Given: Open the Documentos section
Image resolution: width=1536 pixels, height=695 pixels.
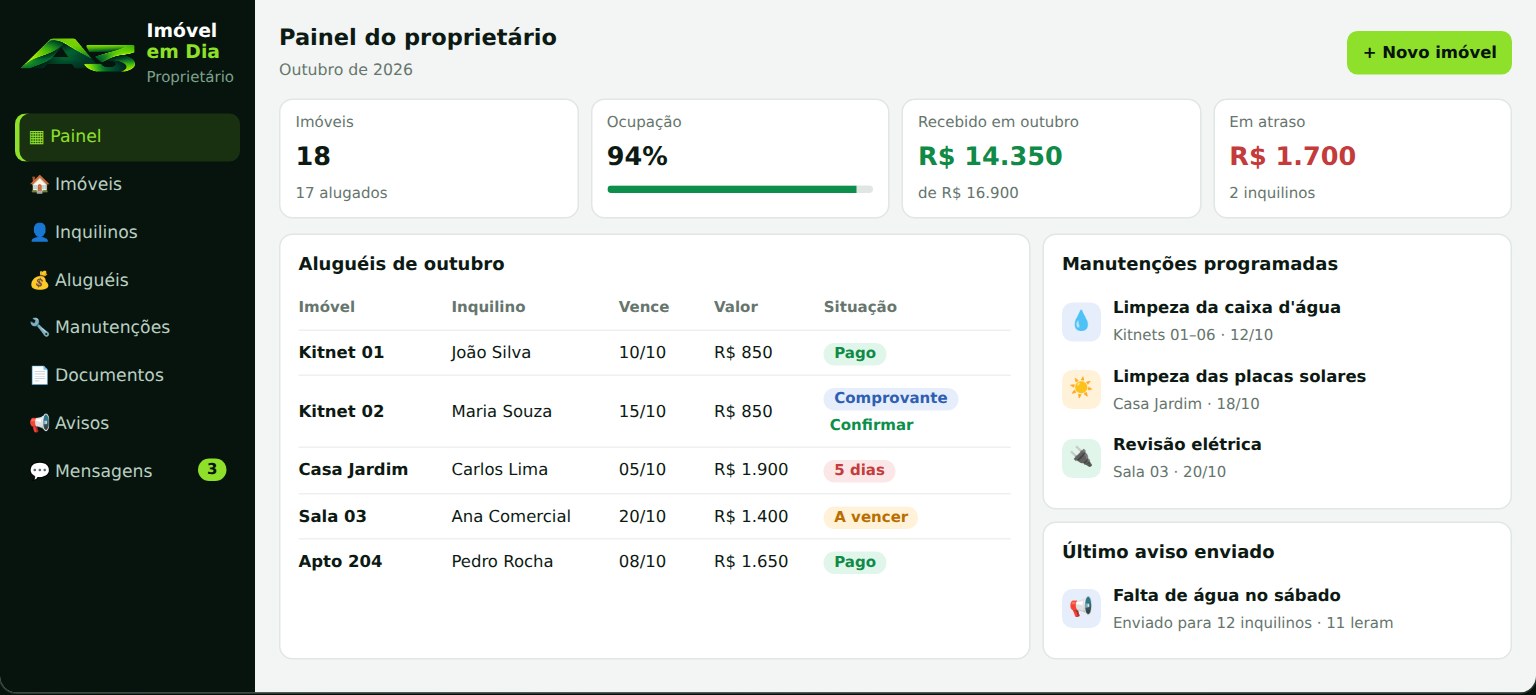Looking at the screenshot, I should pos(127,375).
